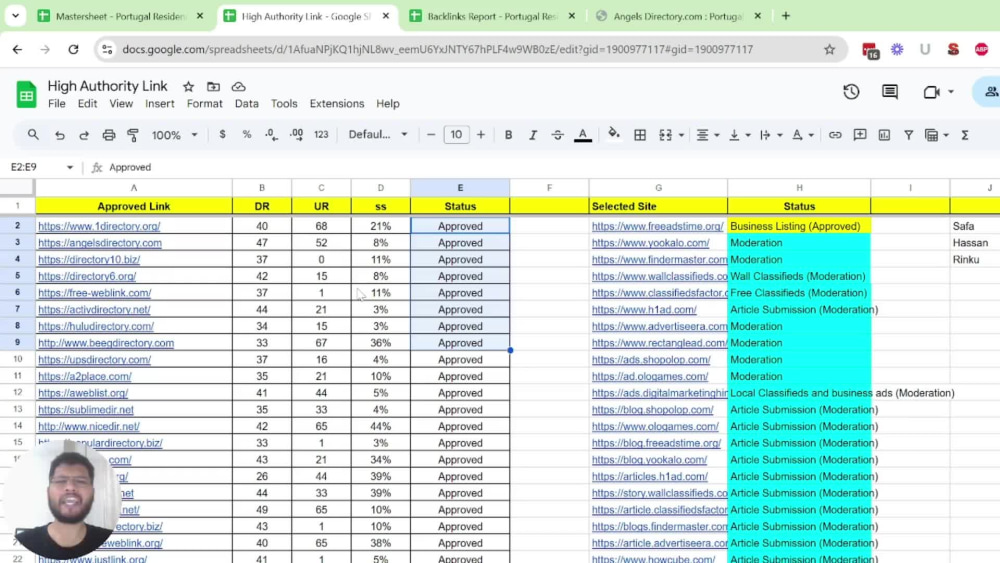Insert a chart
The height and width of the screenshot is (563, 1000).
pos(884,135)
